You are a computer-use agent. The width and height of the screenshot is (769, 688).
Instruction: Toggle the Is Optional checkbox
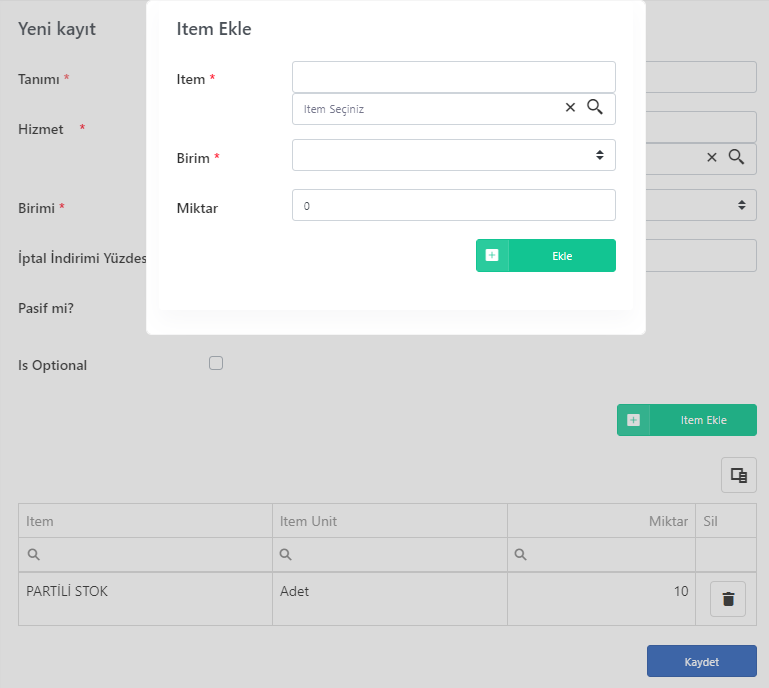(216, 363)
